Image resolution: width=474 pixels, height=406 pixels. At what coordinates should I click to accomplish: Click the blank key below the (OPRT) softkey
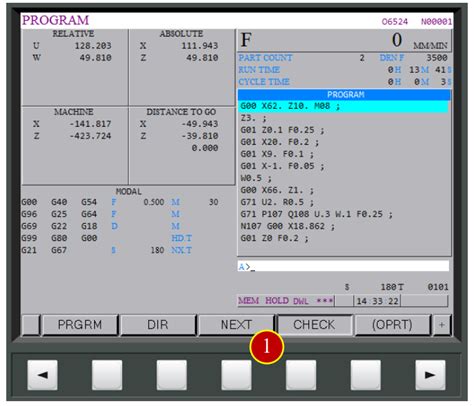click(366, 375)
